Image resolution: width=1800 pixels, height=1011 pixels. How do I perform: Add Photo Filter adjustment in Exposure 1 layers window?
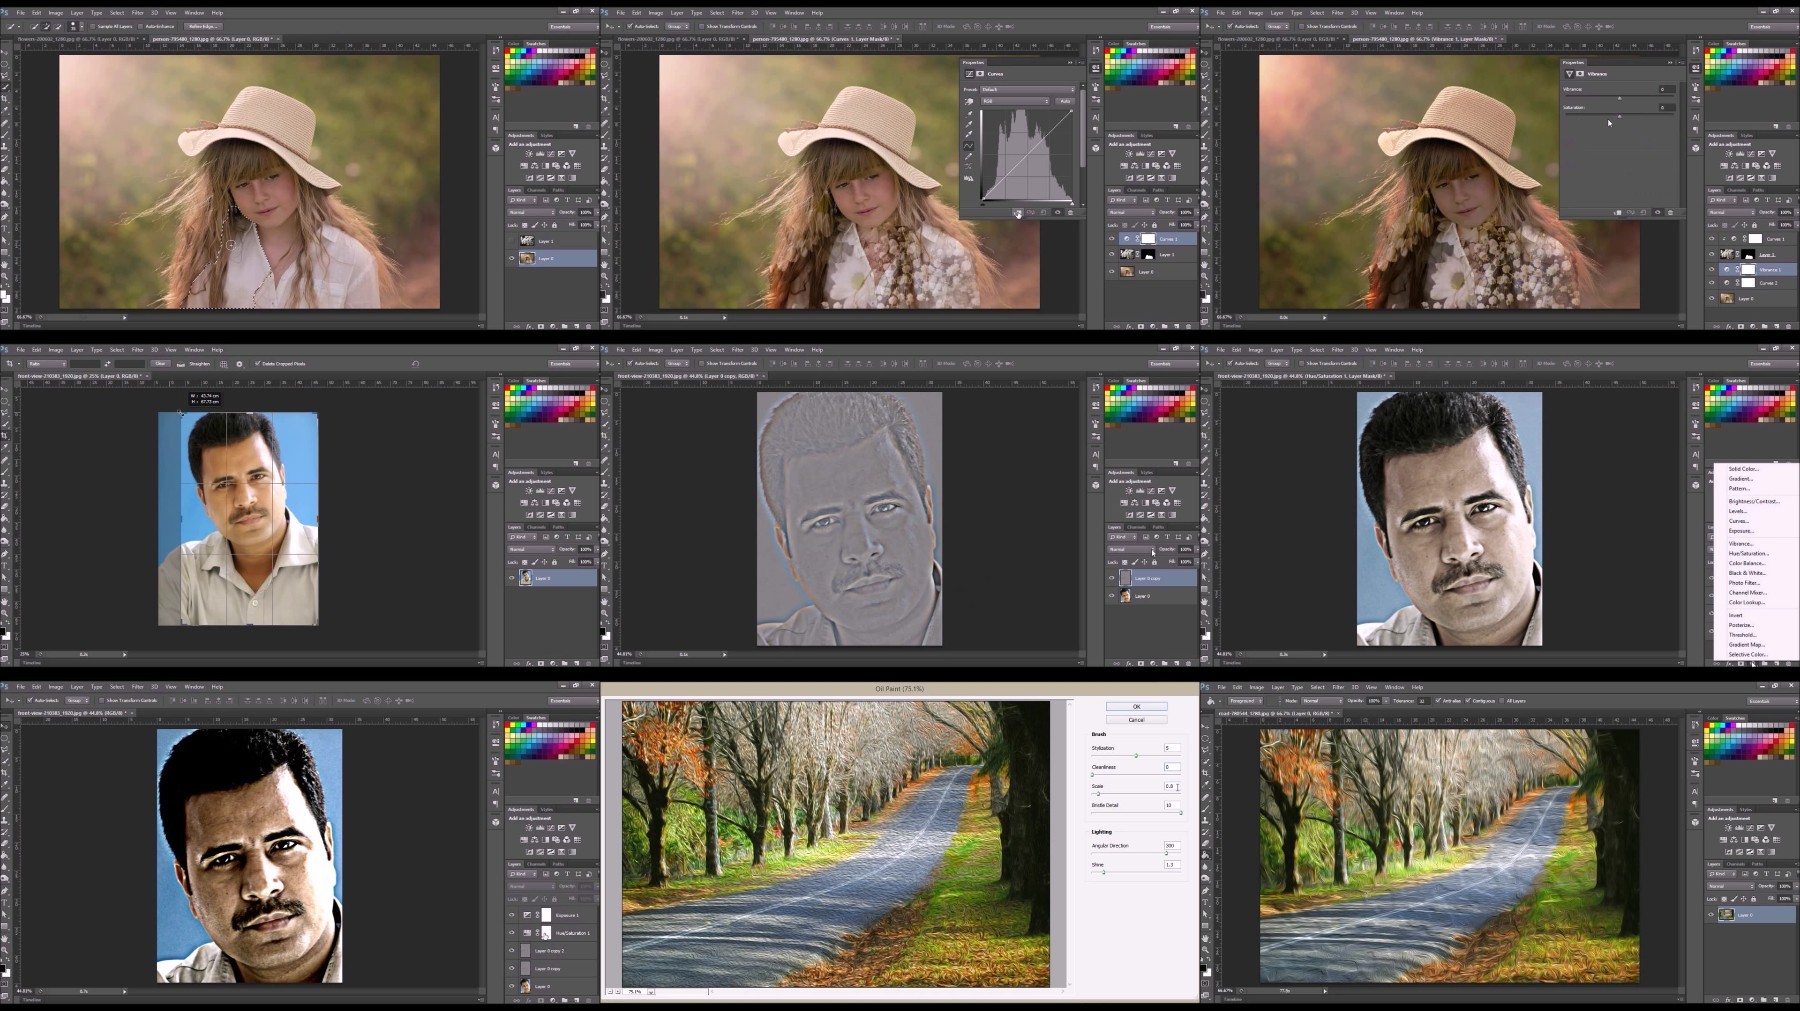click(x=556, y=840)
